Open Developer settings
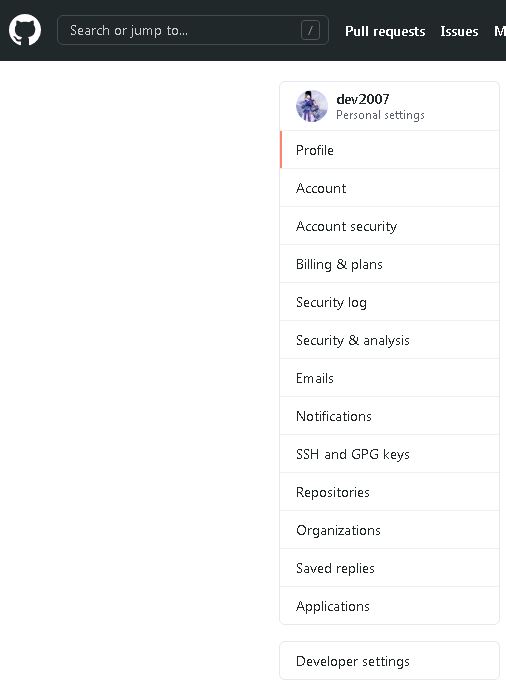Screen dimensions: 506x695 (x=389, y=661)
